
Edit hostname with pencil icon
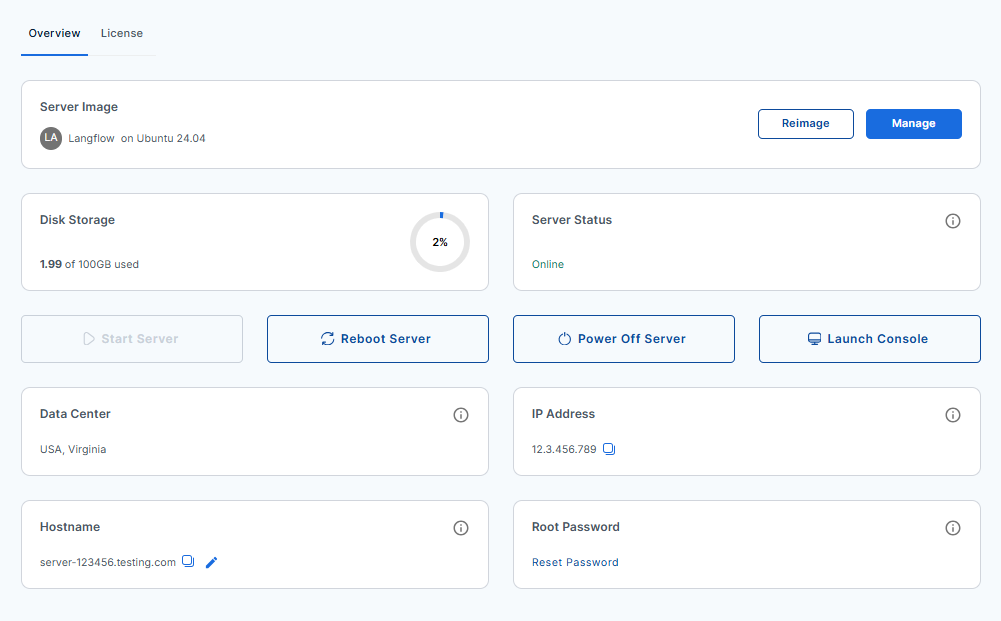click(x=211, y=562)
